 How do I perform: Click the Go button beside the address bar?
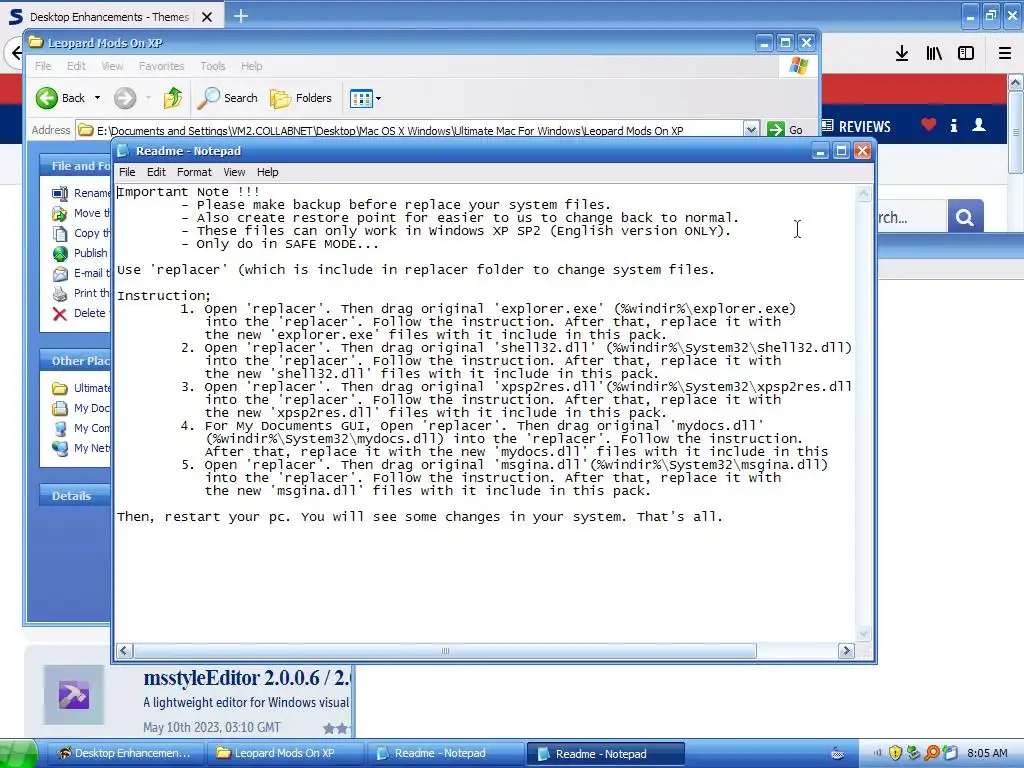point(785,130)
